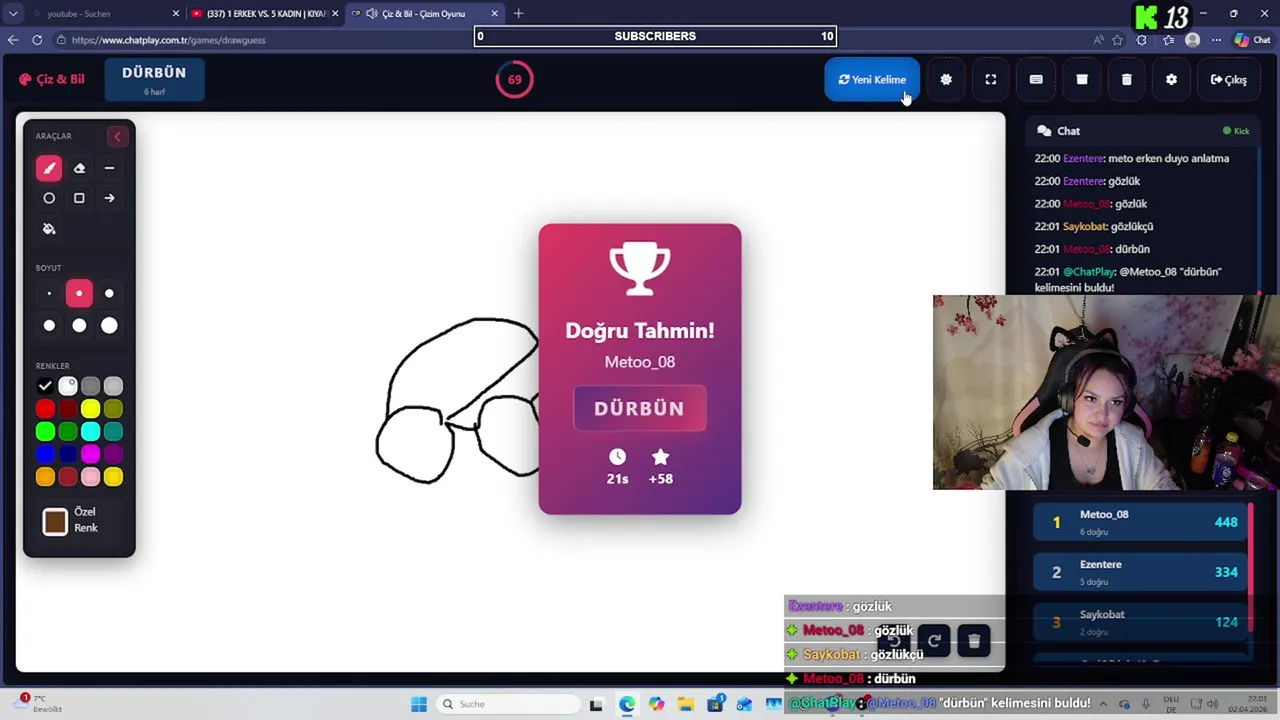Image resolution: width=1280 pixels, height=720 pixels.
Task: Toggle fullscreen mode icon
Action: coord(991,80)
